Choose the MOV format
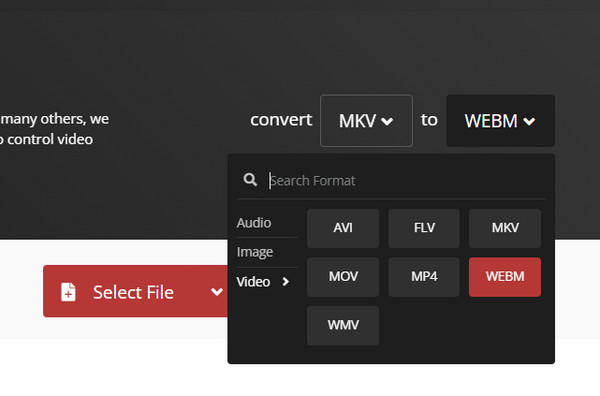 tap(343, 277)
